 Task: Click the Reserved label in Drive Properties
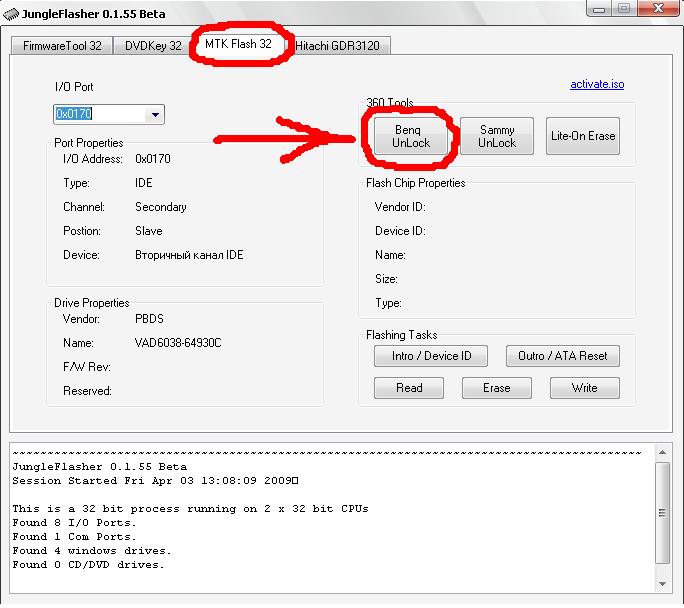87,391
